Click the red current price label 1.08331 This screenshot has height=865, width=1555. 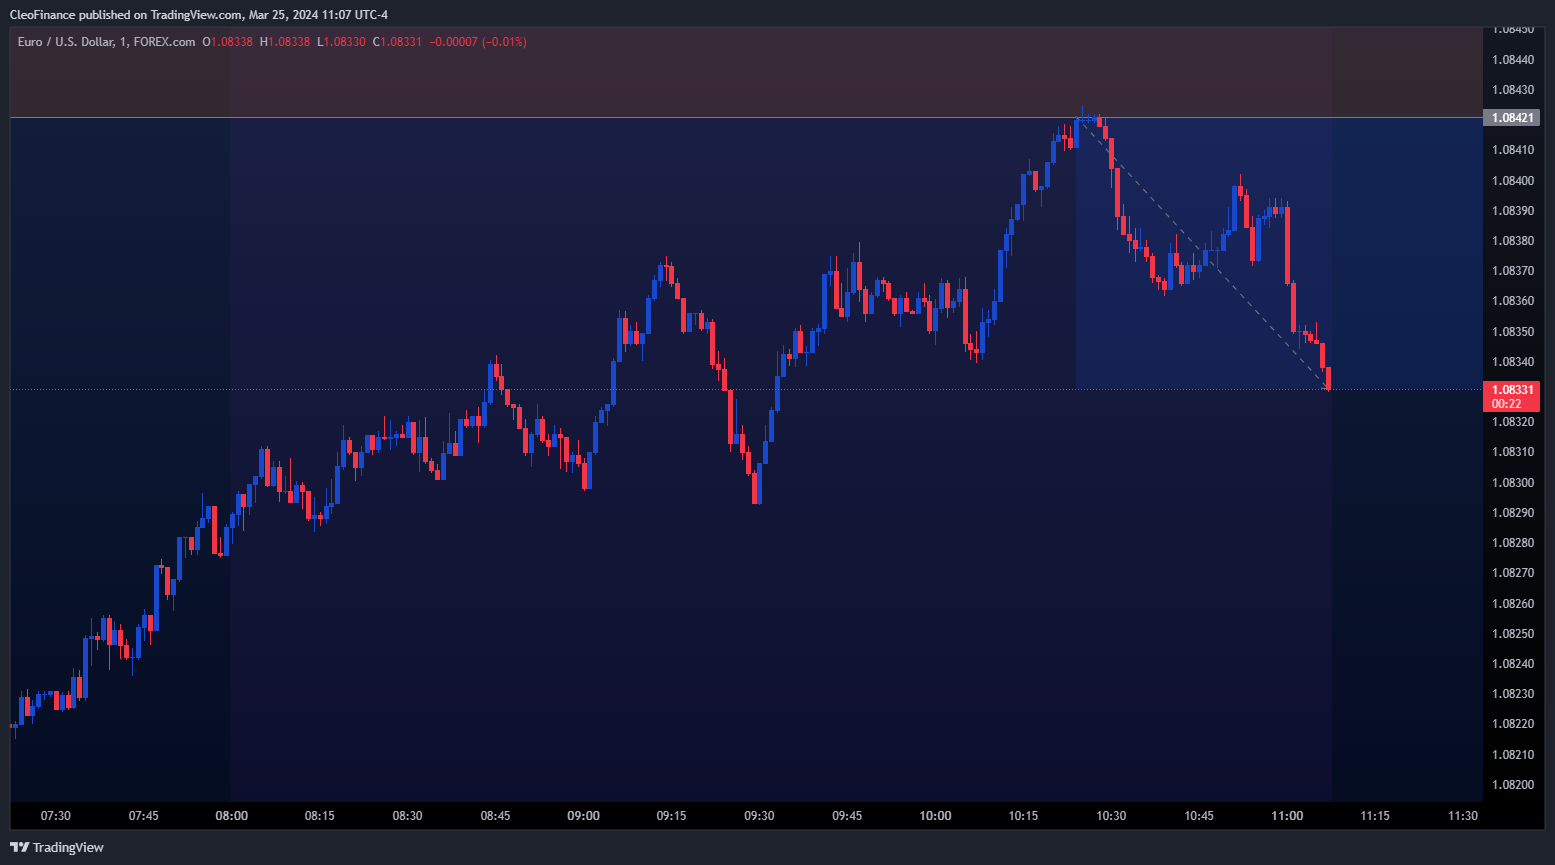[1511, 389]
